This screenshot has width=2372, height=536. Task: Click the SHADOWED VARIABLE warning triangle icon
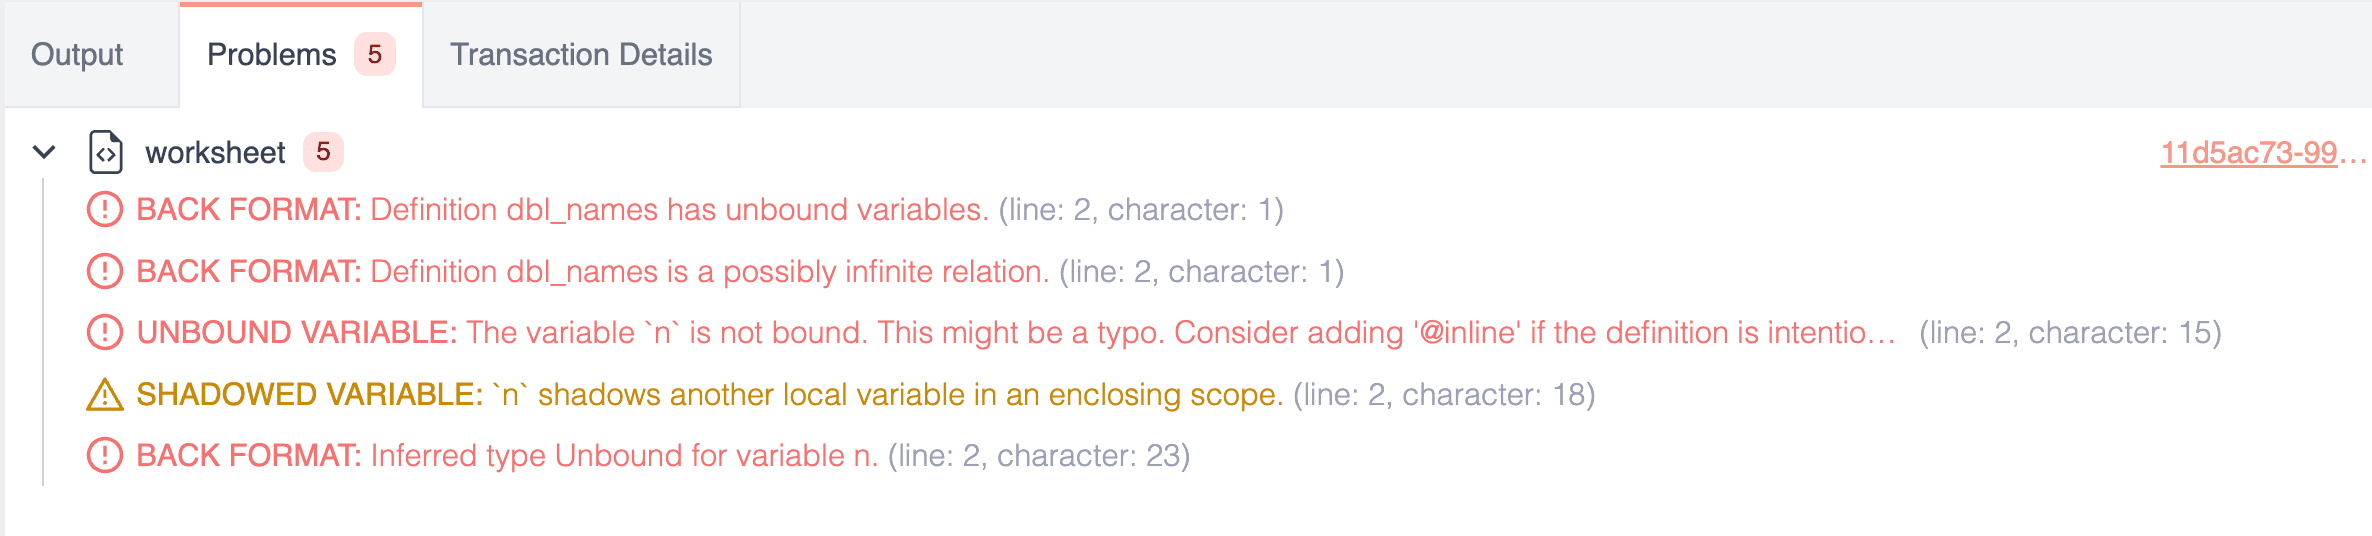pos(105,395)
